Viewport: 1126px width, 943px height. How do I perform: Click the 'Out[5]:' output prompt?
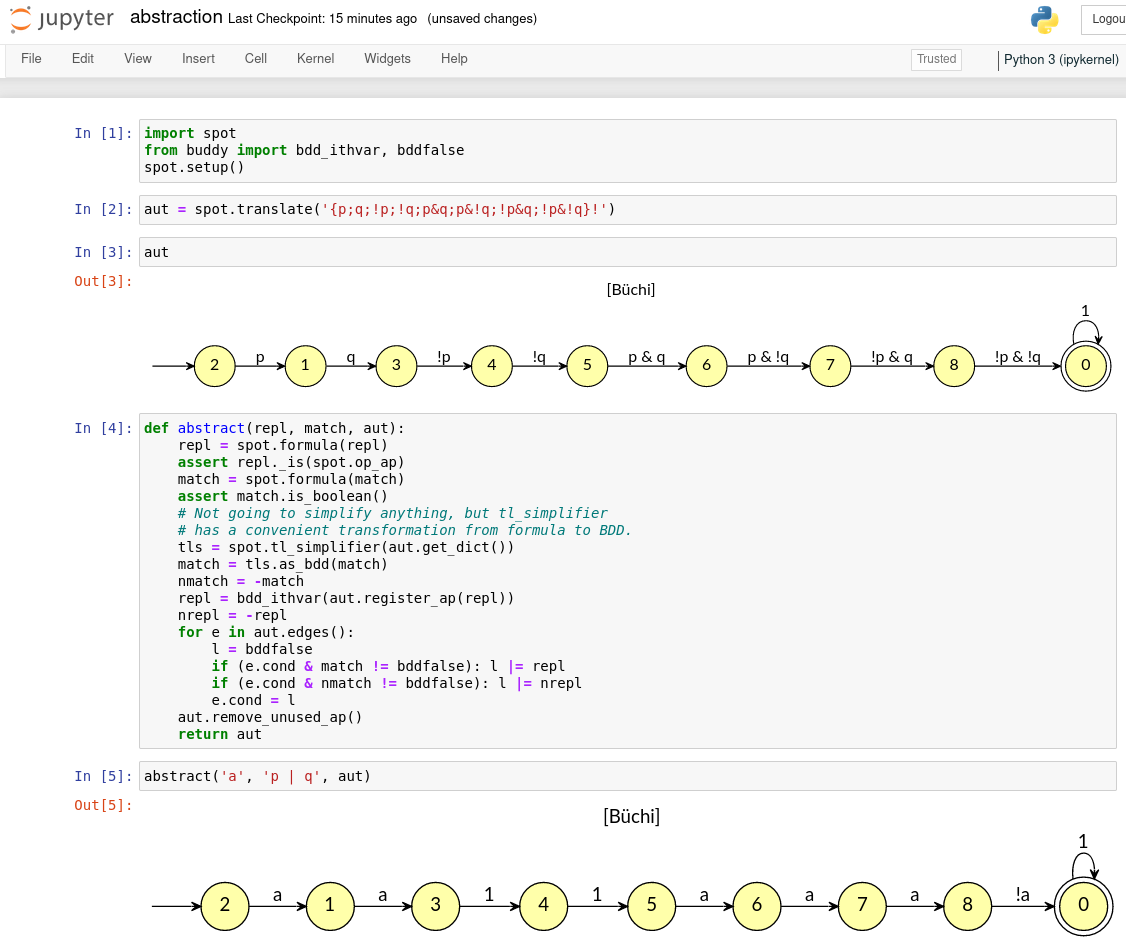pos(103,806)
